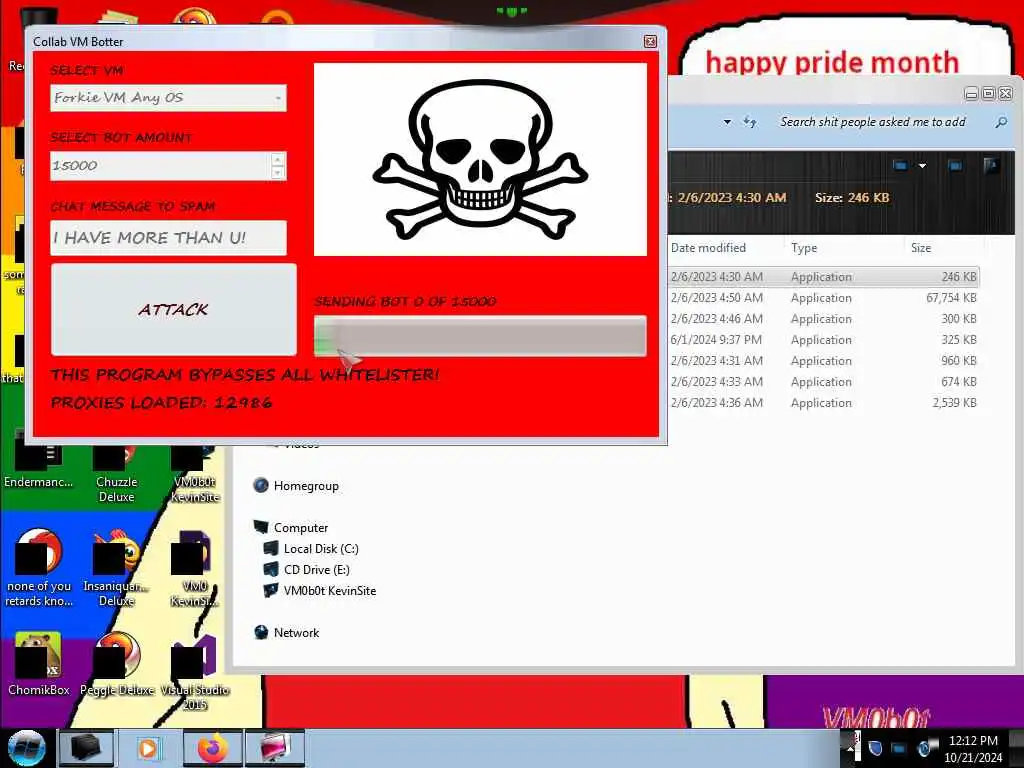Click Explorer change view icon
The width and height of the screenshot is (1024, 768).
[900, 166]
